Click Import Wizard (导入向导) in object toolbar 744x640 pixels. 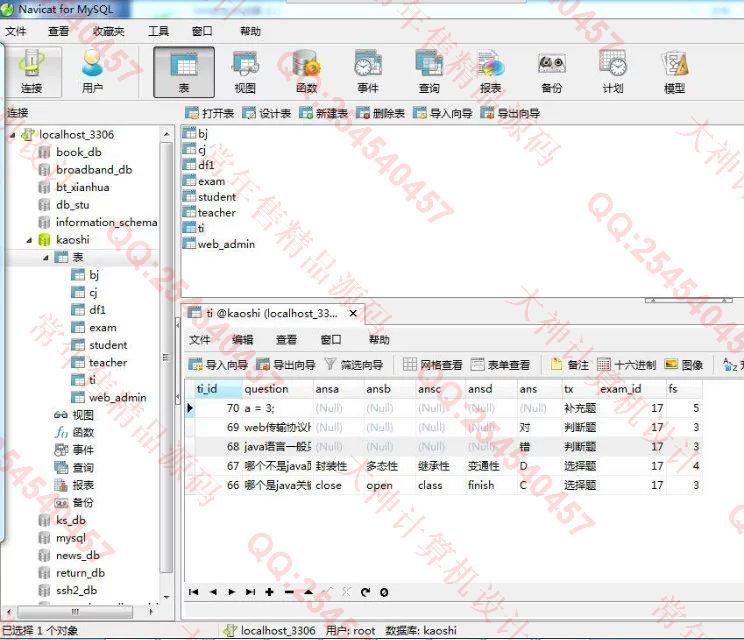pyautogui.click(x=442, y=113)
